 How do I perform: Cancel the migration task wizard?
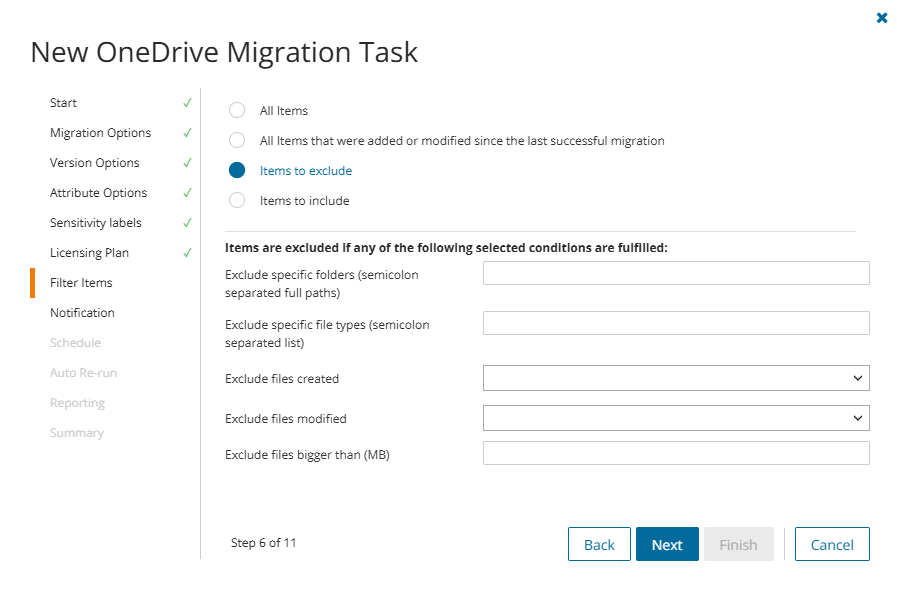(x=832, y=544)
